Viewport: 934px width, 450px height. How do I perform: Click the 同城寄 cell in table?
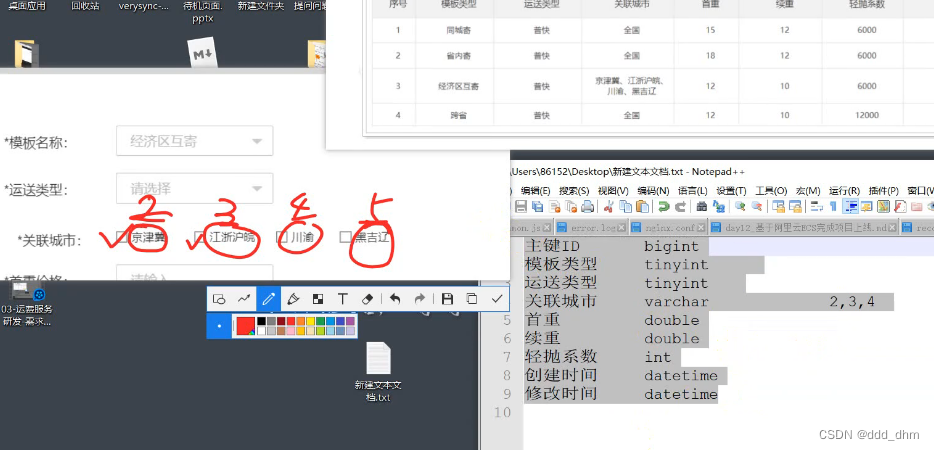458,30
